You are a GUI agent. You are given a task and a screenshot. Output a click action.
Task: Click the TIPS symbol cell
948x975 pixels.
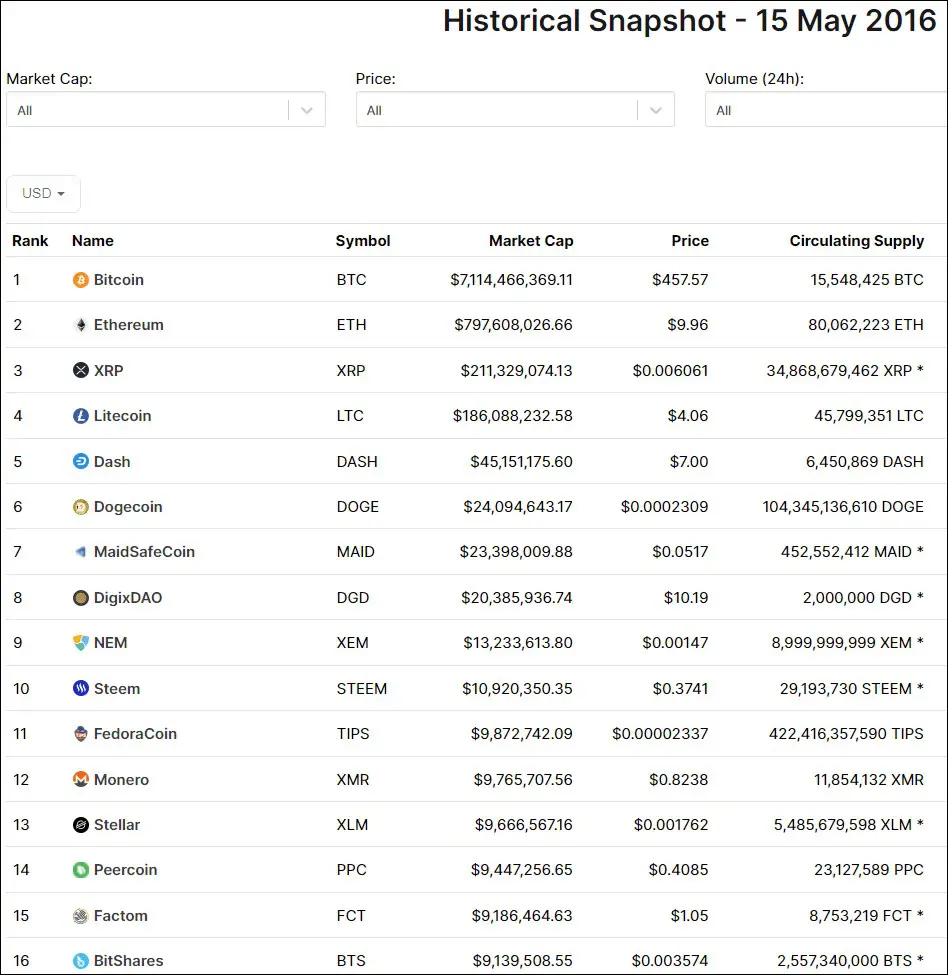pos(353,734)
